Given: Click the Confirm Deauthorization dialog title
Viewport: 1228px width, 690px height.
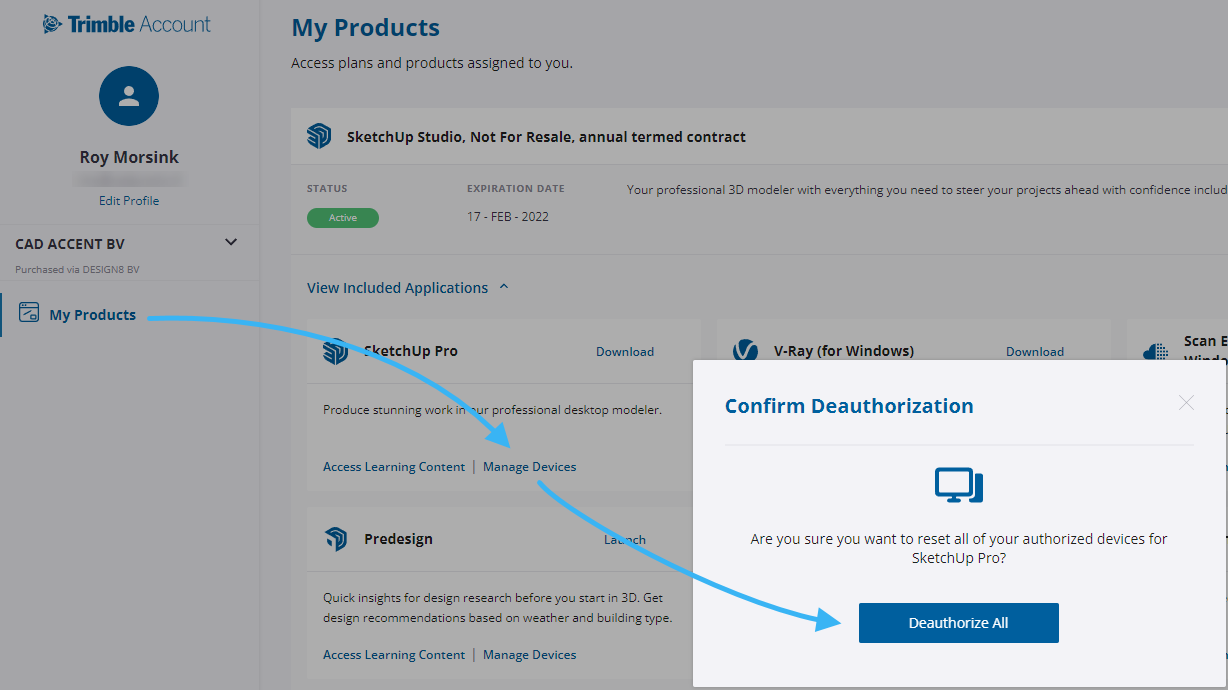Looking at the screenshot, I should (849, 406).
